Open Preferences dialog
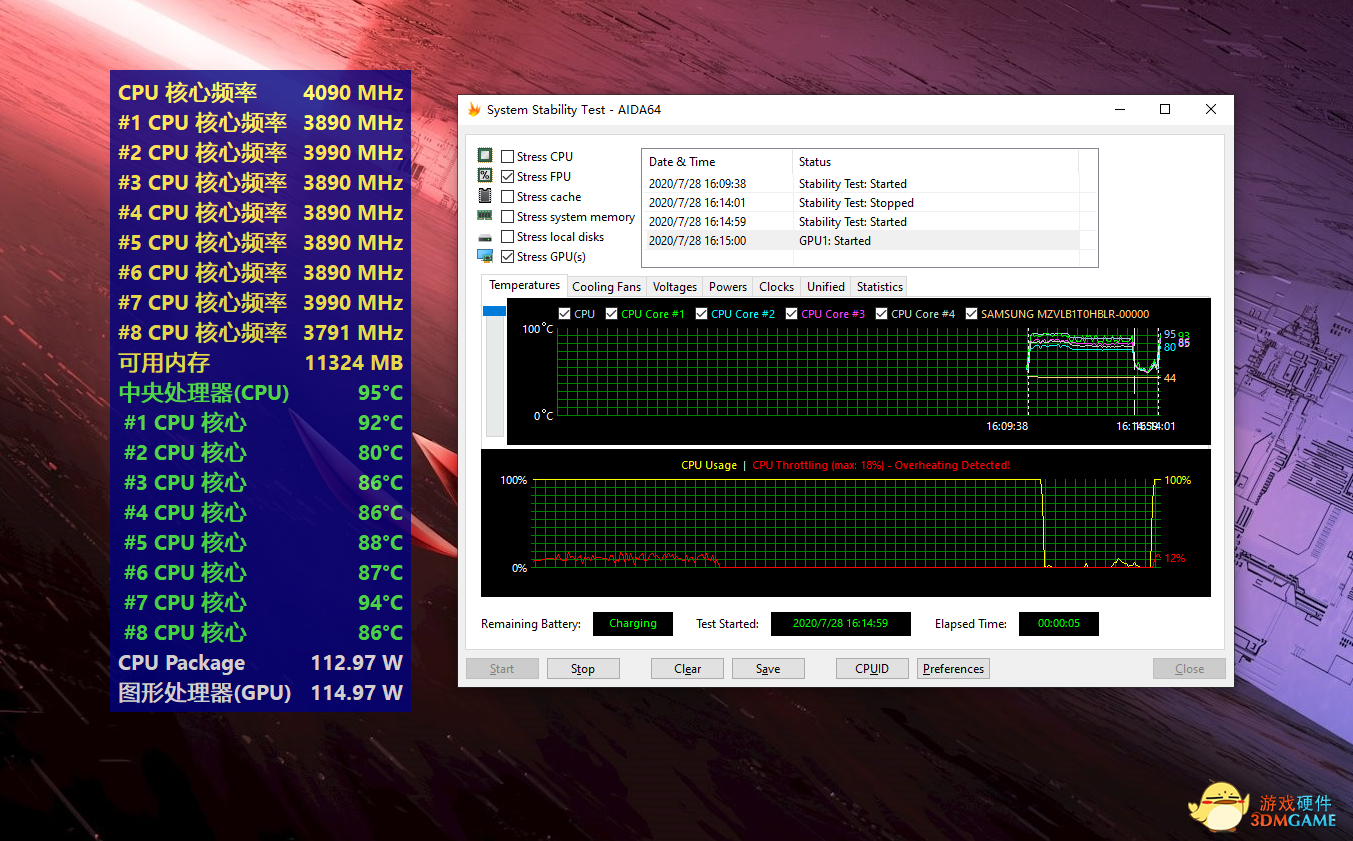 tap(953, 669)
